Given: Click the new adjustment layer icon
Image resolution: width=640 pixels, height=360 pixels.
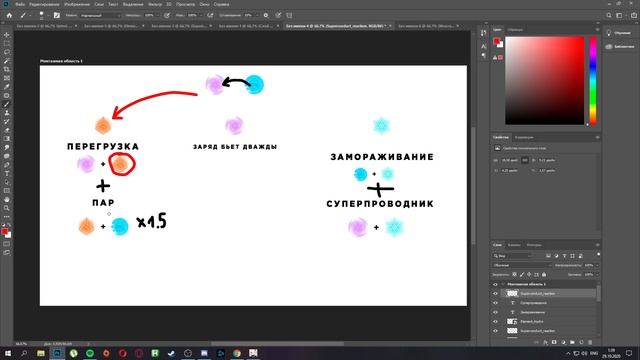Looking at the screenshot, I should tap(563, 342).
